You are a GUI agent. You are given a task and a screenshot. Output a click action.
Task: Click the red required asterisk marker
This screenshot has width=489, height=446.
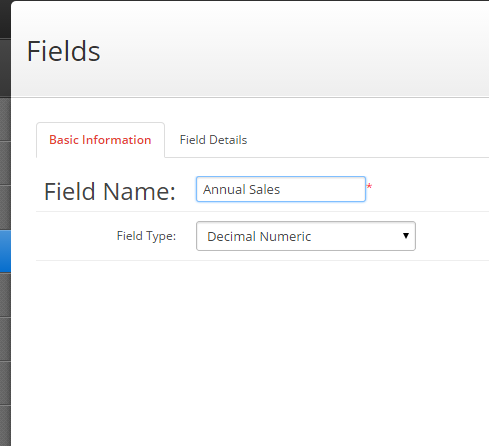pos(369,187)
